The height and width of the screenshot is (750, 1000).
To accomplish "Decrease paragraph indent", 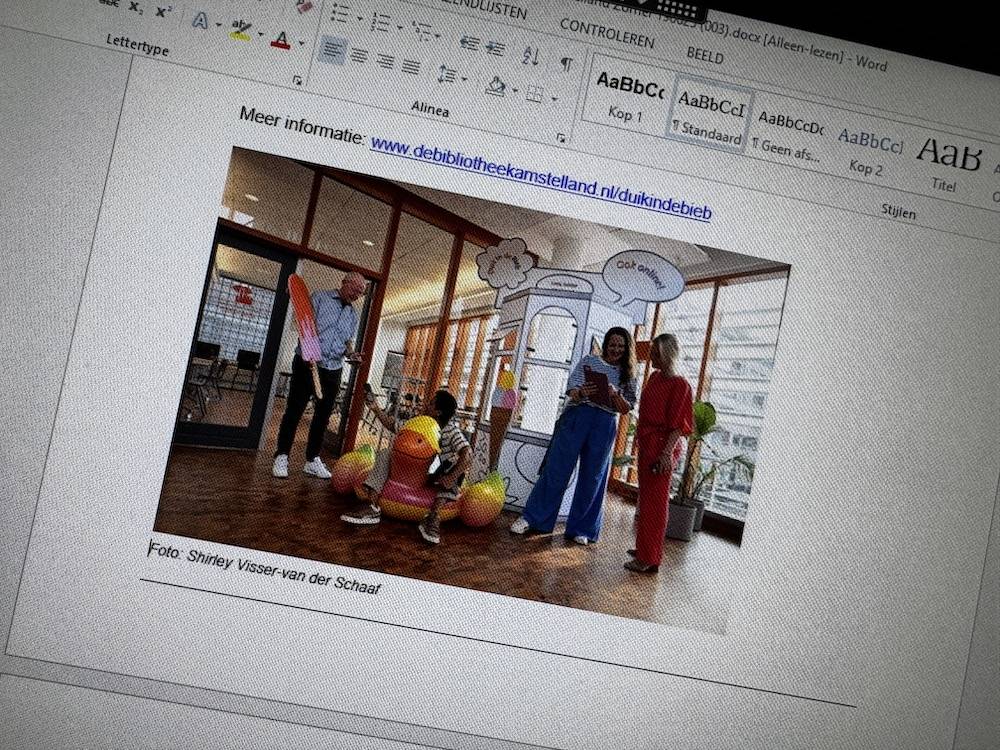I will coord(469,43).
